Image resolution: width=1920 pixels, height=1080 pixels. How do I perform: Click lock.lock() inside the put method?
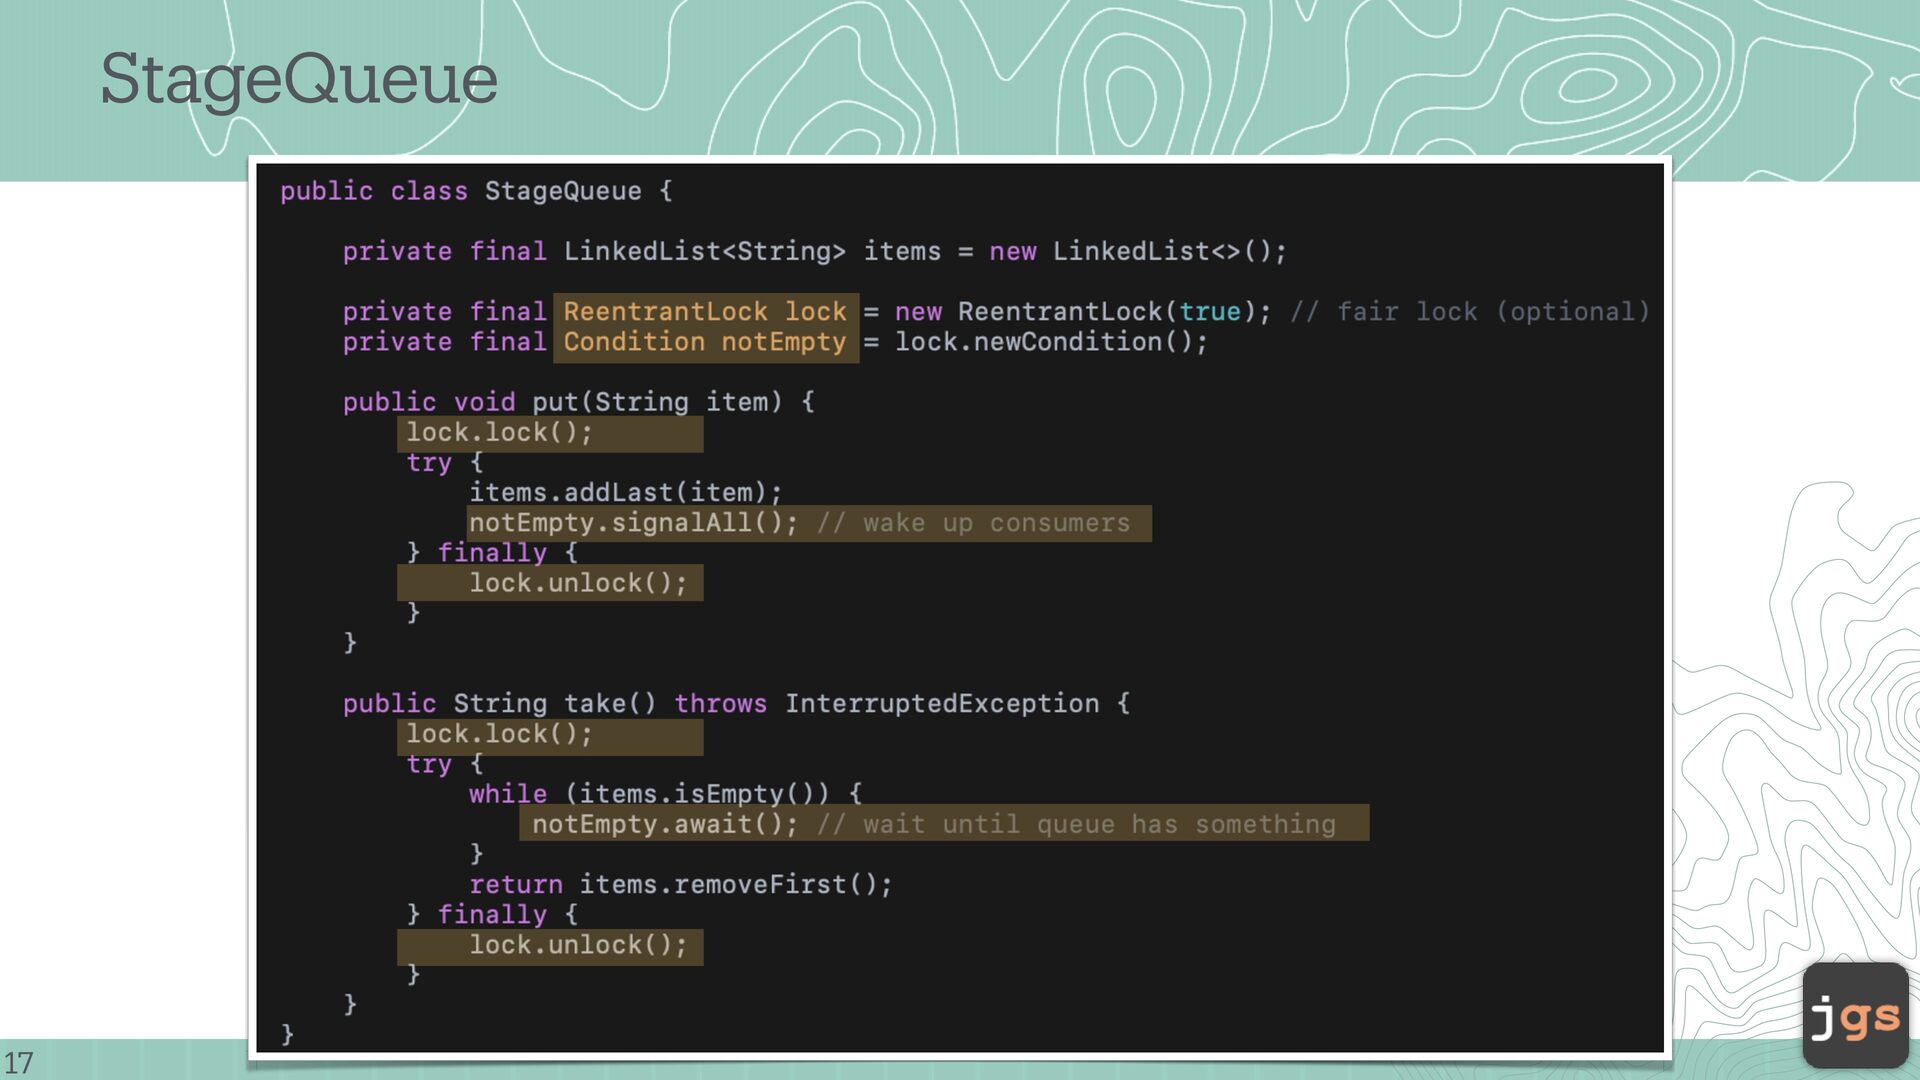(x=499, y=433)
